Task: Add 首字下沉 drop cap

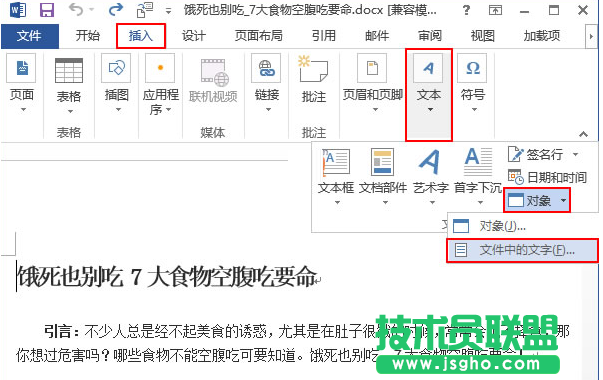Action: click(478, 177)
